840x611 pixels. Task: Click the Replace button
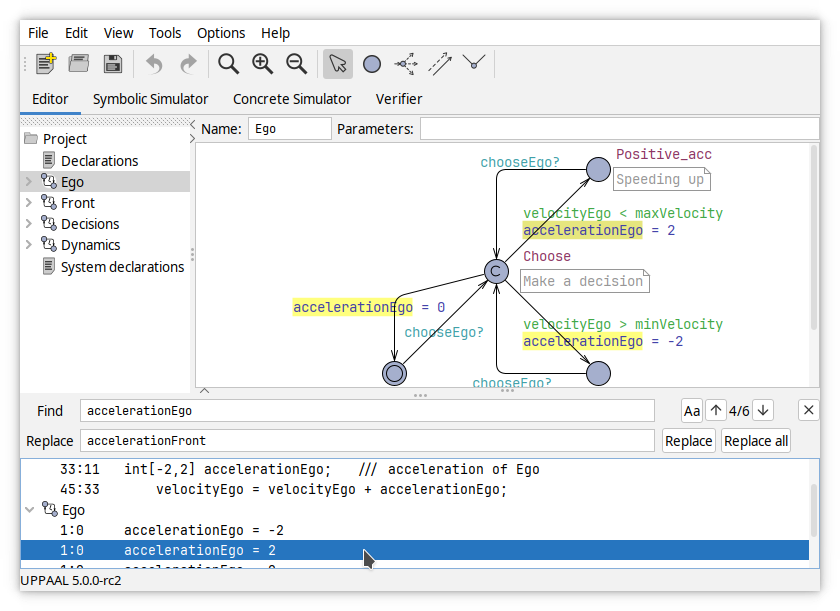(688, 441)
